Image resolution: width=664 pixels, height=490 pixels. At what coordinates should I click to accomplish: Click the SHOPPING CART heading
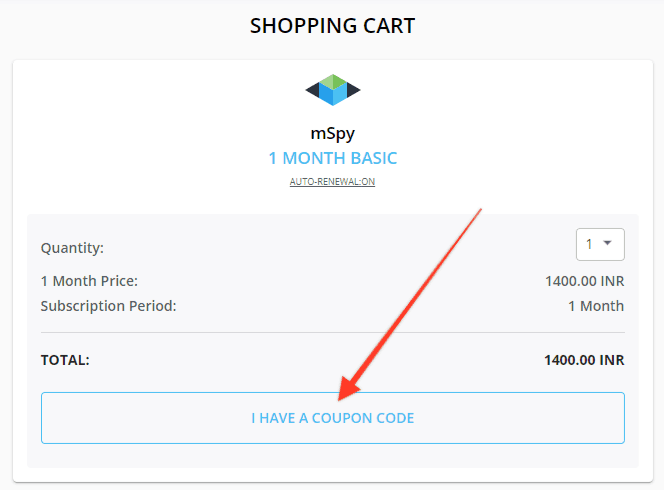pyautogui.click(x=332, y=26)
